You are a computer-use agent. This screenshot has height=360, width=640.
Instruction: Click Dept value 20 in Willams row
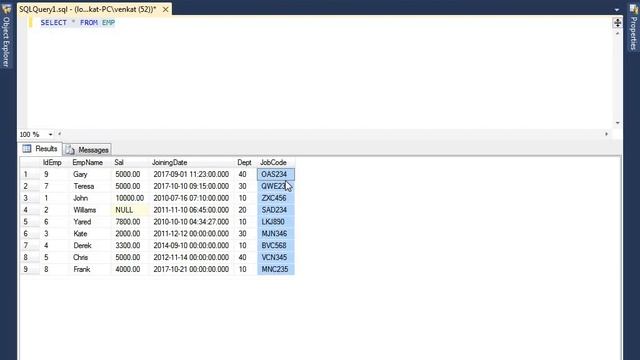tap(246, 210)
